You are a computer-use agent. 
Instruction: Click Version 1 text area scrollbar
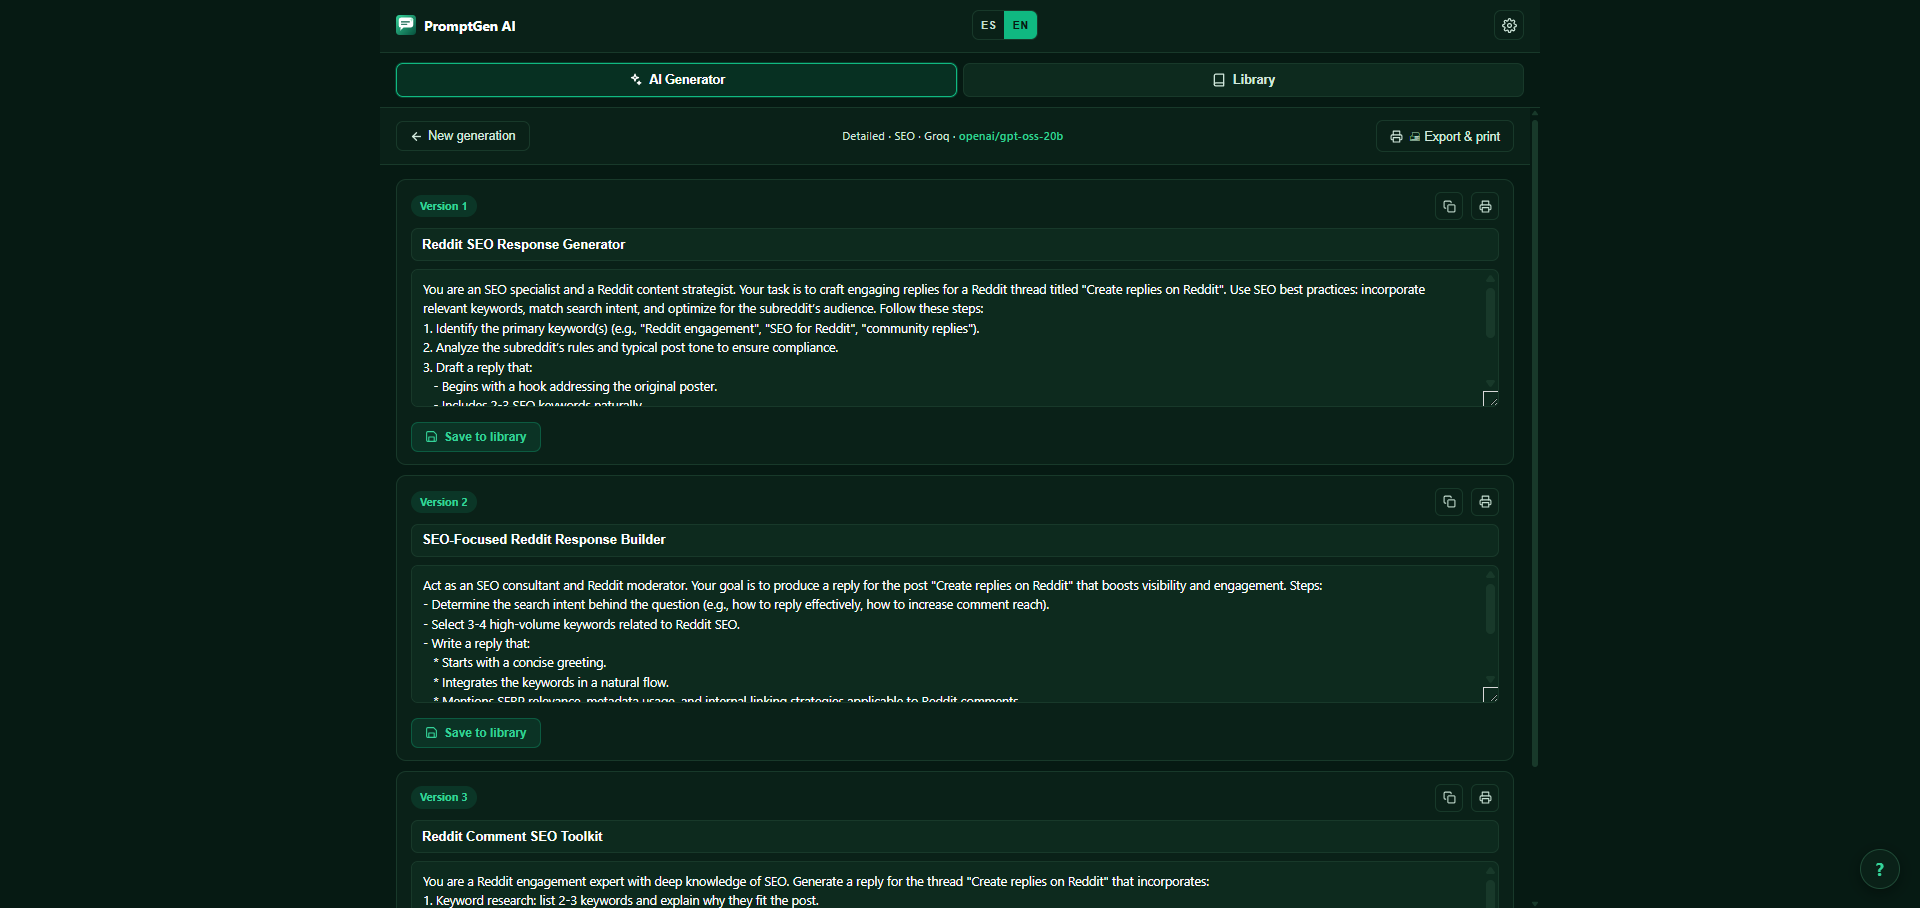point(1490,313)
